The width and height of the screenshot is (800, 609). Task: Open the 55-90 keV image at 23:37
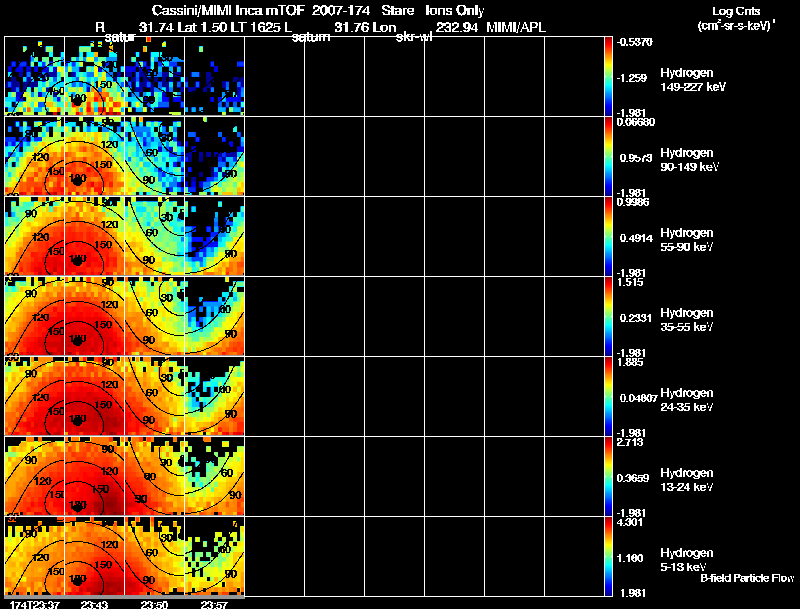click(34, 236)
